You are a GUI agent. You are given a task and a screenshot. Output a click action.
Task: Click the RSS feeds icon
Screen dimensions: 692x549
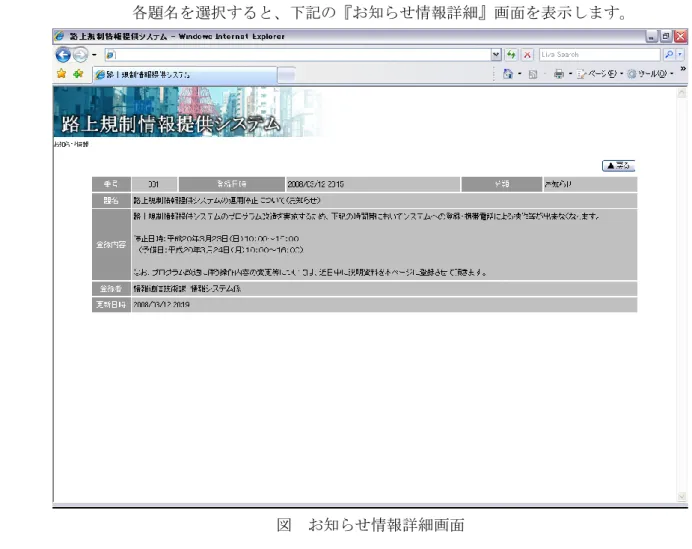point(533,74)
